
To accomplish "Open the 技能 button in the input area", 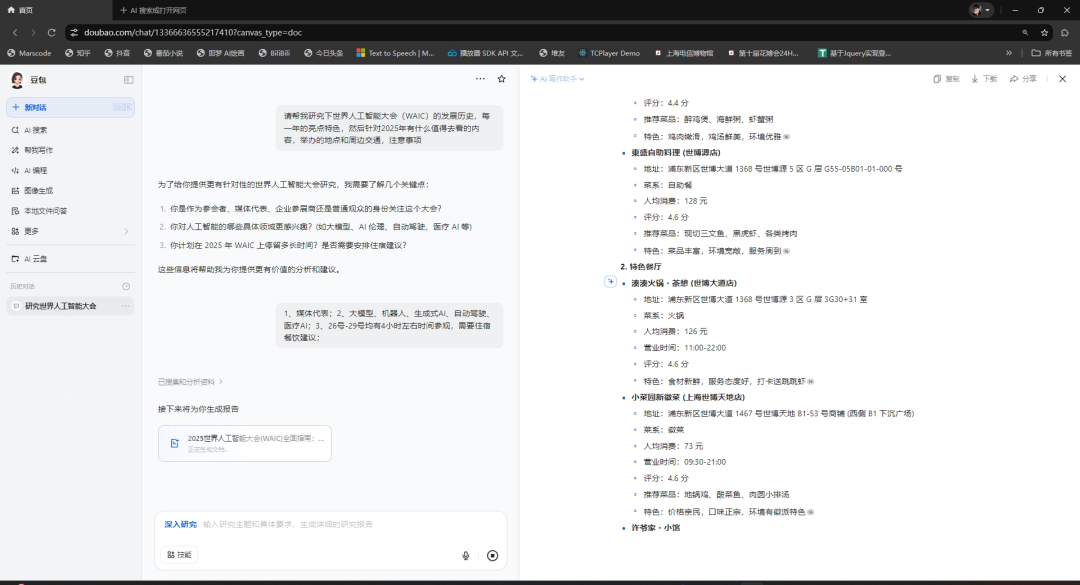I will pos(180,554).
